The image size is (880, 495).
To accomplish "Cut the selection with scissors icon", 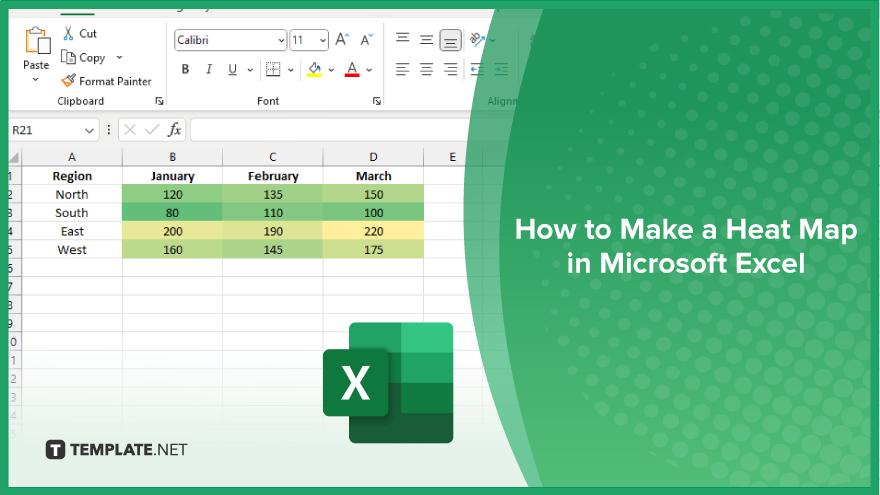I will click(68, 33).
